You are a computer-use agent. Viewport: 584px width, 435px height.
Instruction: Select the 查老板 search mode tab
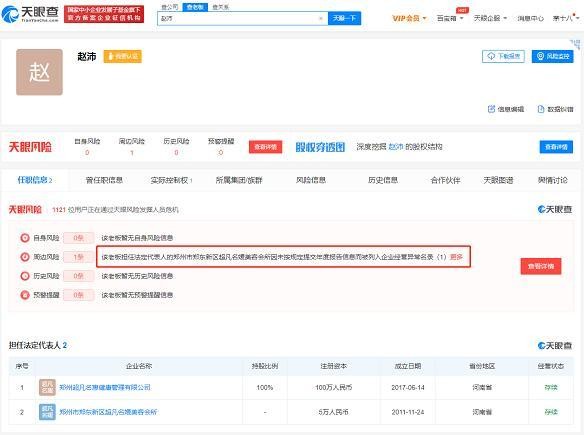pos(195,7)
